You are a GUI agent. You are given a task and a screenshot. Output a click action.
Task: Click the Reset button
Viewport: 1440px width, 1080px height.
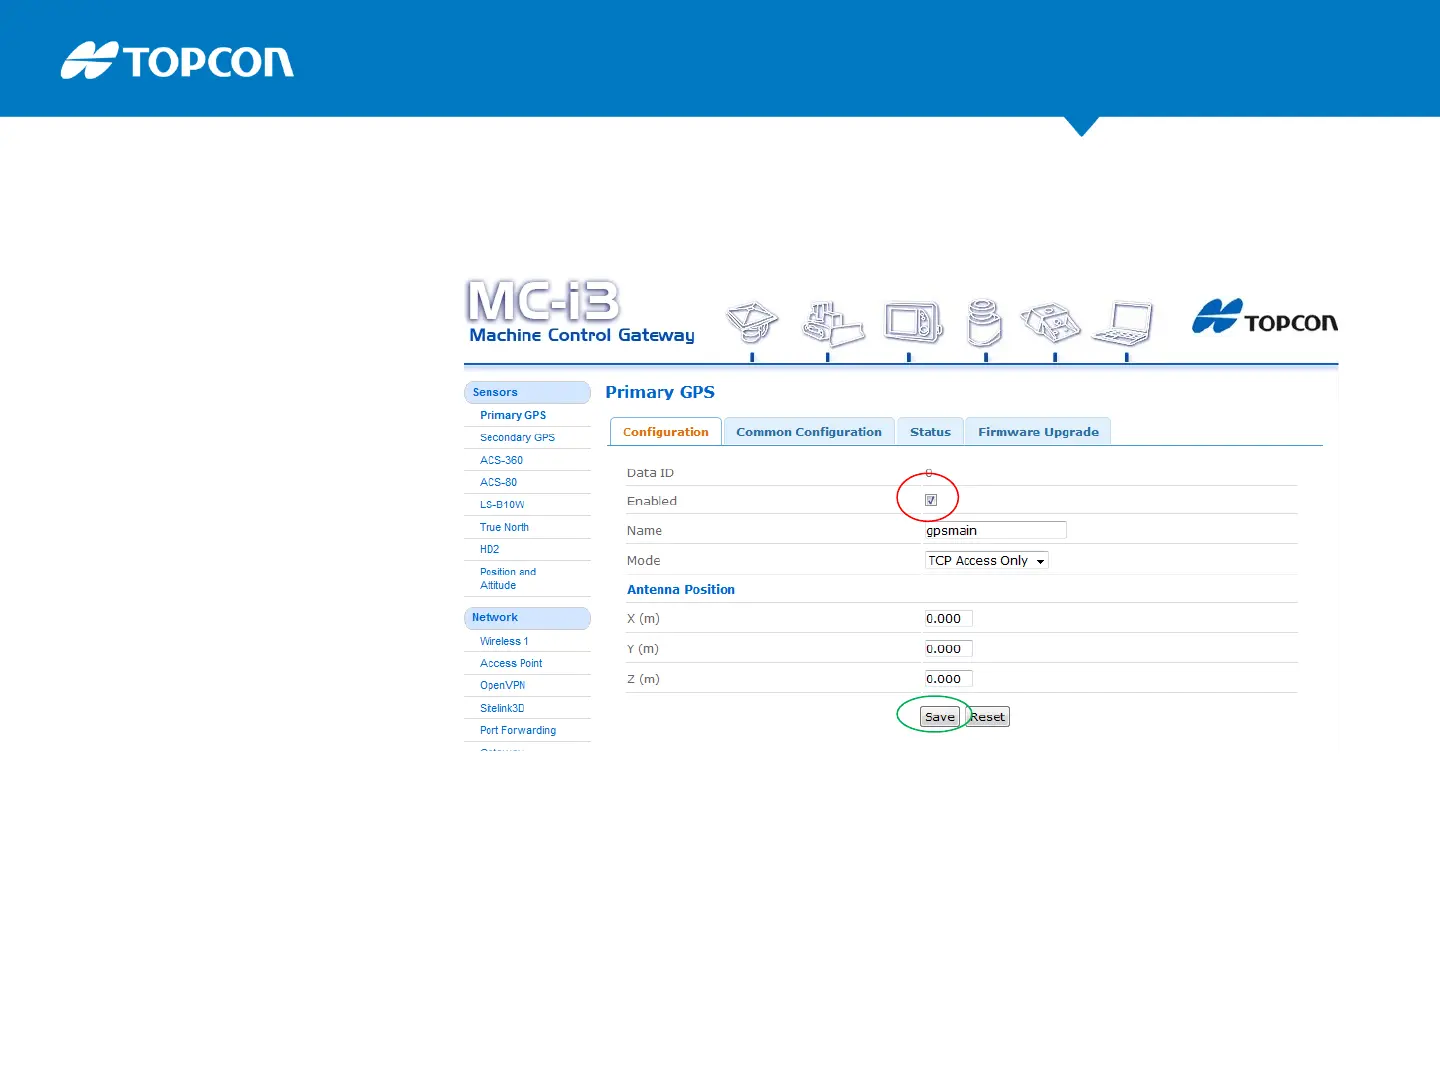click(x=988, y=717)
